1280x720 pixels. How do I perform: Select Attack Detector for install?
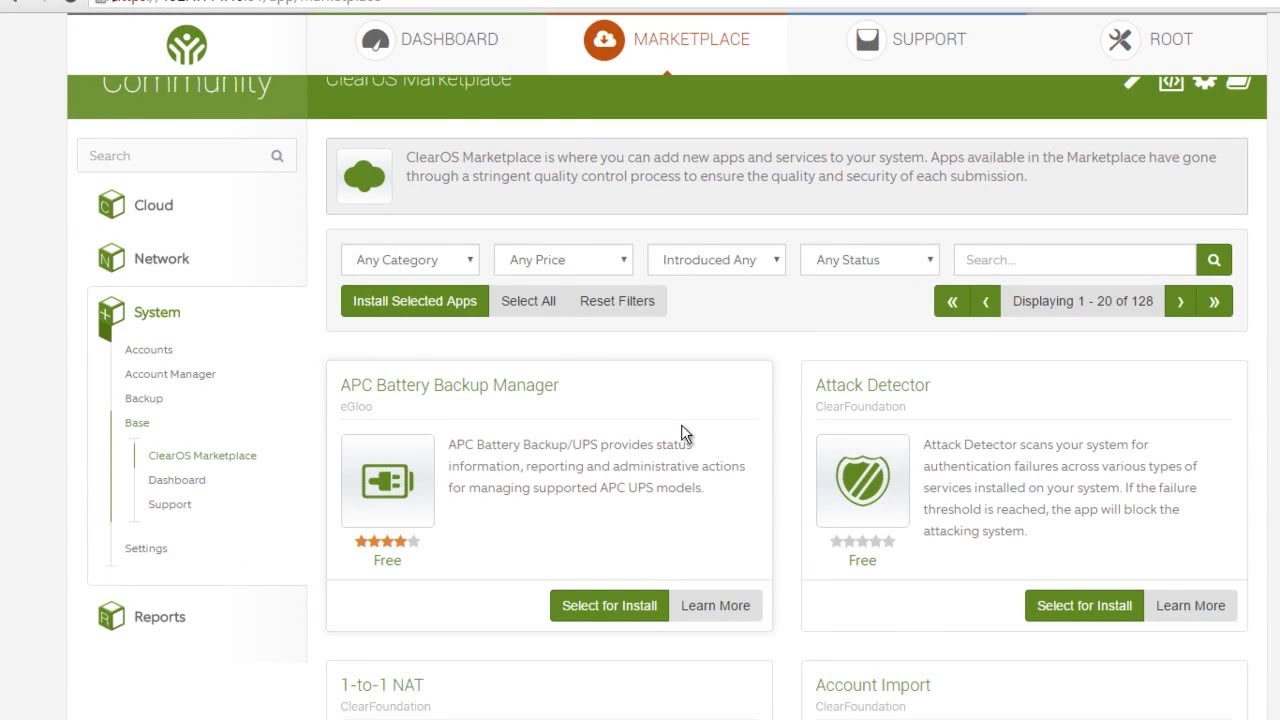click(x=1084, y=605)
